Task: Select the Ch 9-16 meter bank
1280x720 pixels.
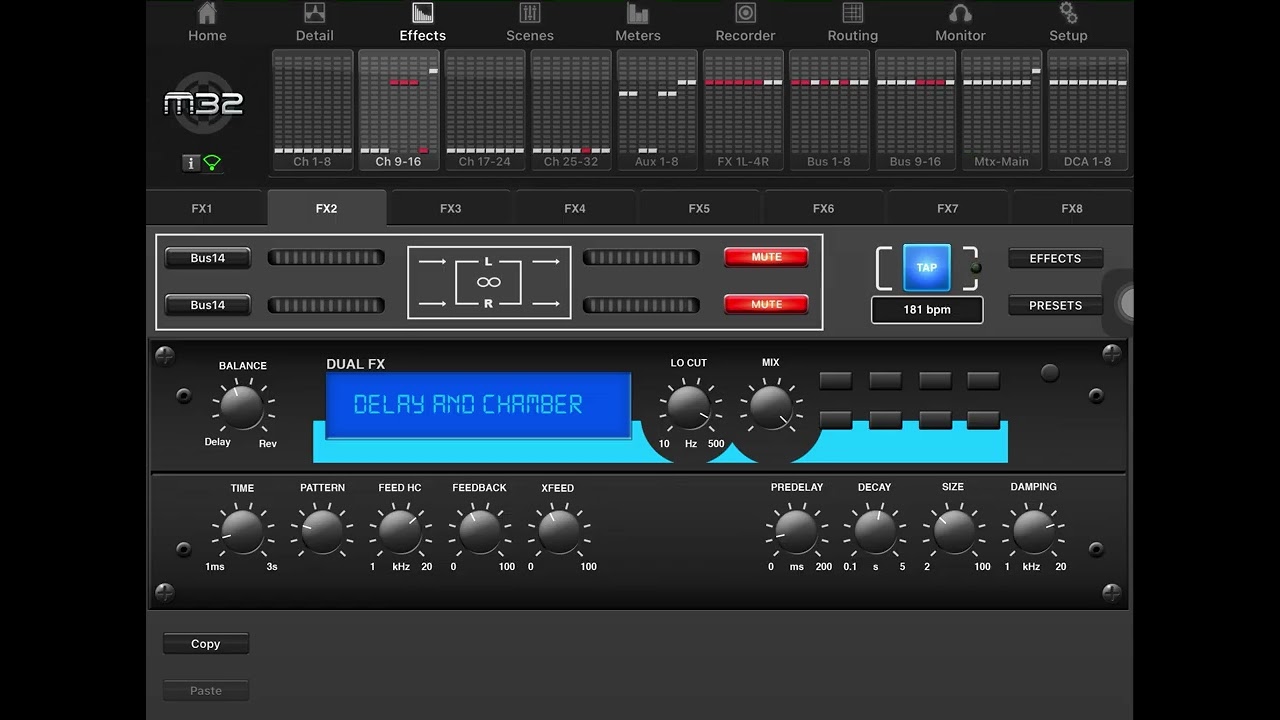Action: [399, 110]
